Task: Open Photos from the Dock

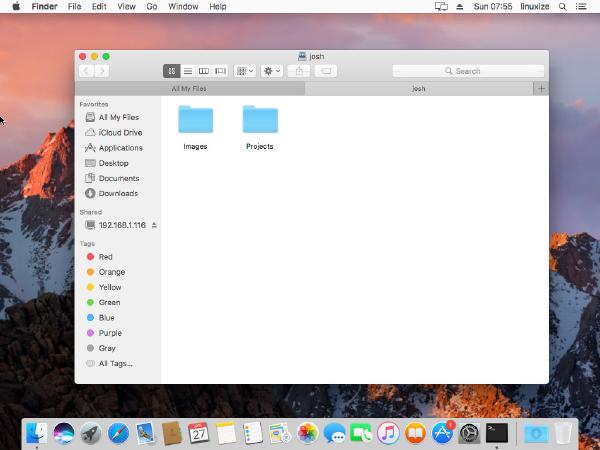Action: click(307, 433)
